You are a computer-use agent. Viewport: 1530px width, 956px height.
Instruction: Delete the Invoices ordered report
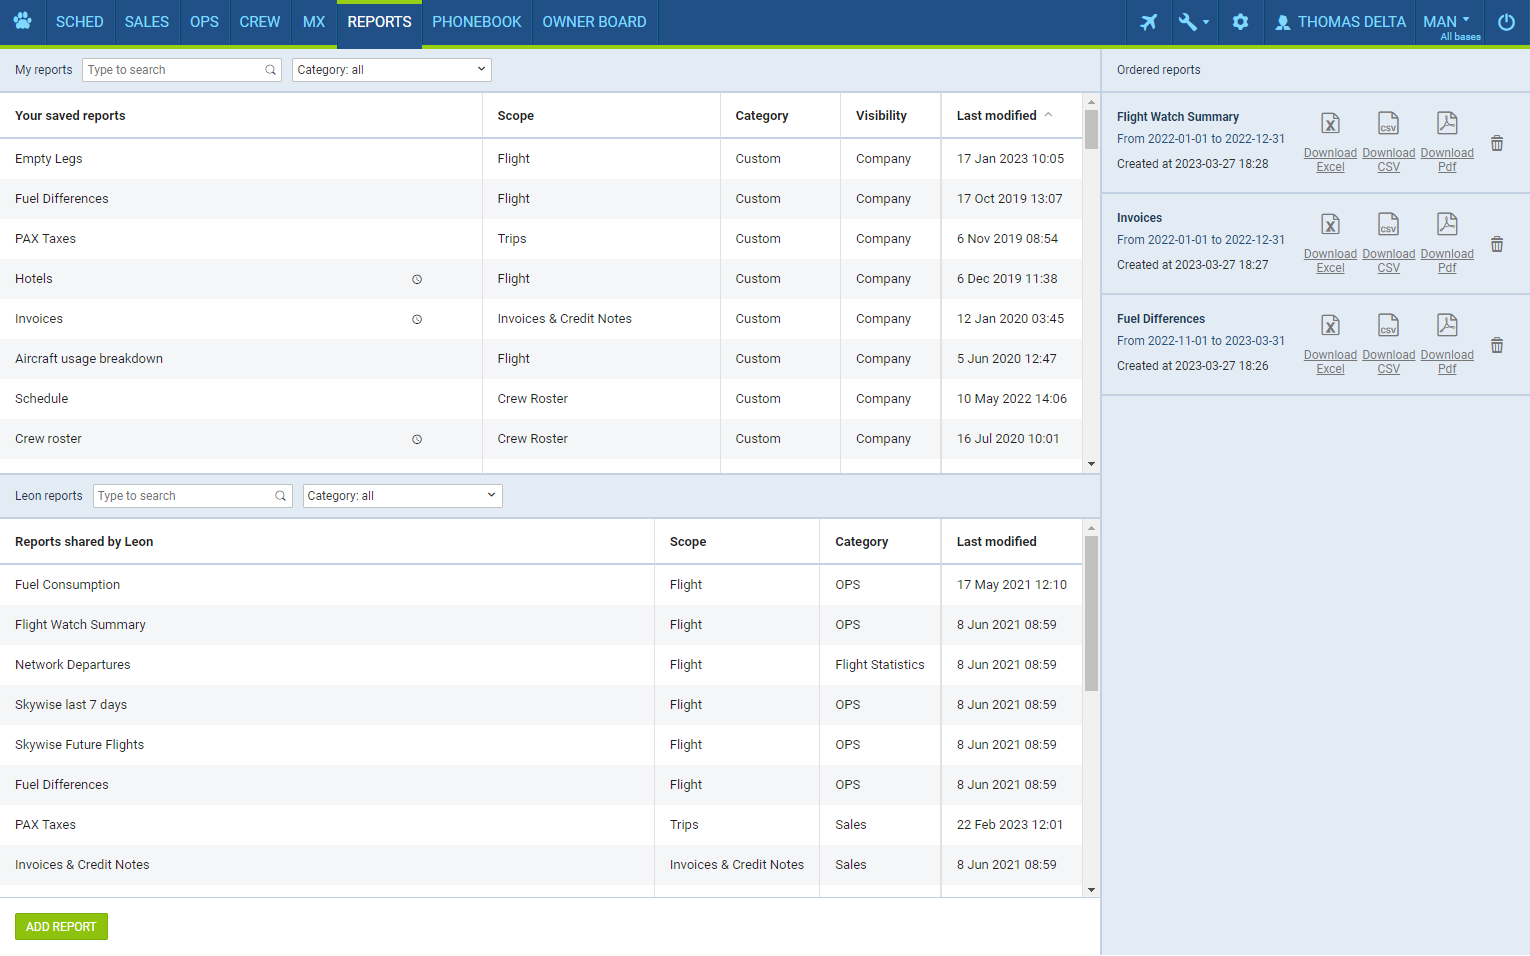click(1497, 244)
